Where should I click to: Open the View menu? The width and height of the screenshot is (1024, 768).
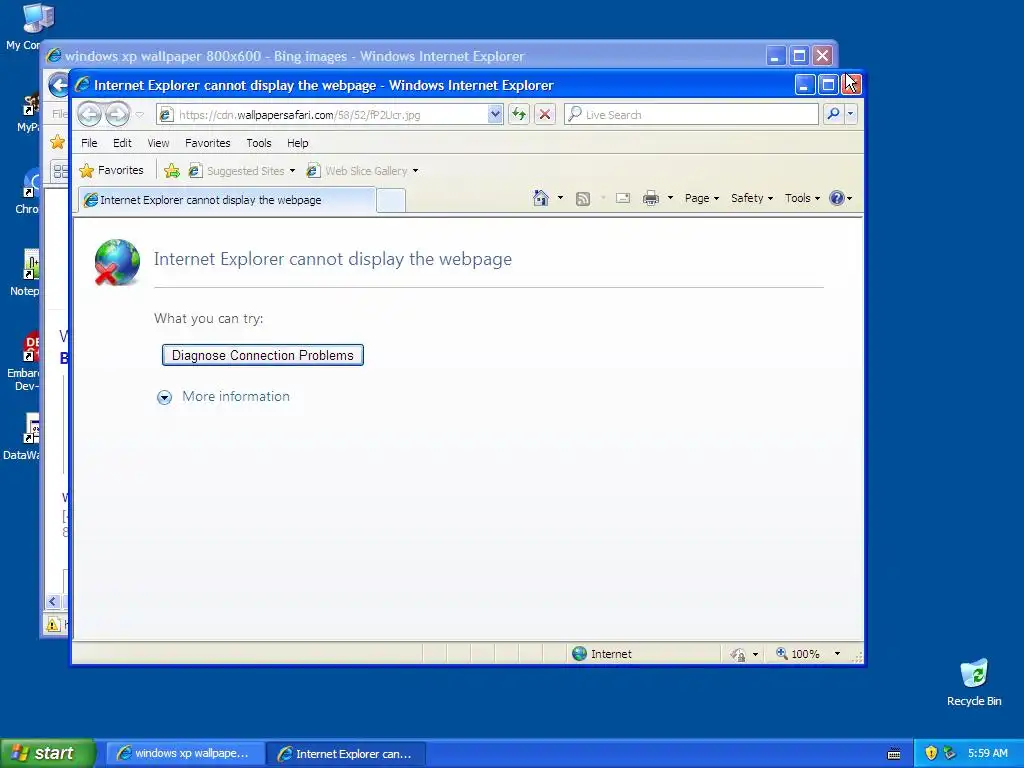pyautogui.click(x=158, y=143)
